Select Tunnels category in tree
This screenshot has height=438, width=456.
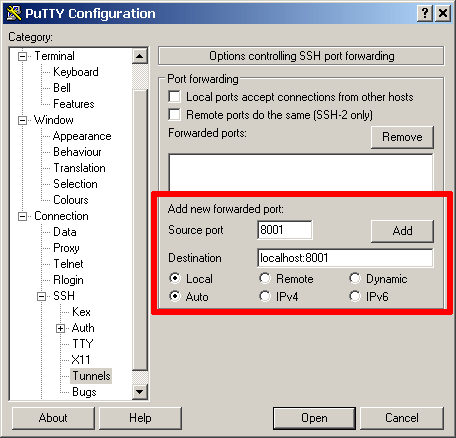click(x=91, y=376)
